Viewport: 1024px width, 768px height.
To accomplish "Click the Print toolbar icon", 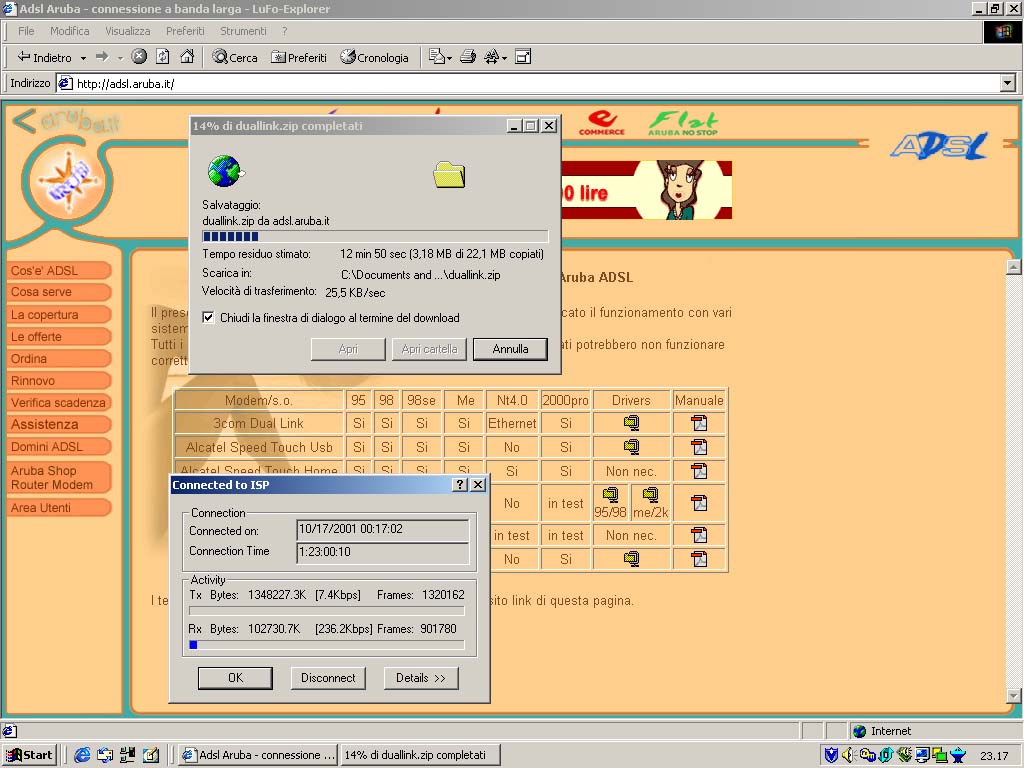I will pos(467,57).
